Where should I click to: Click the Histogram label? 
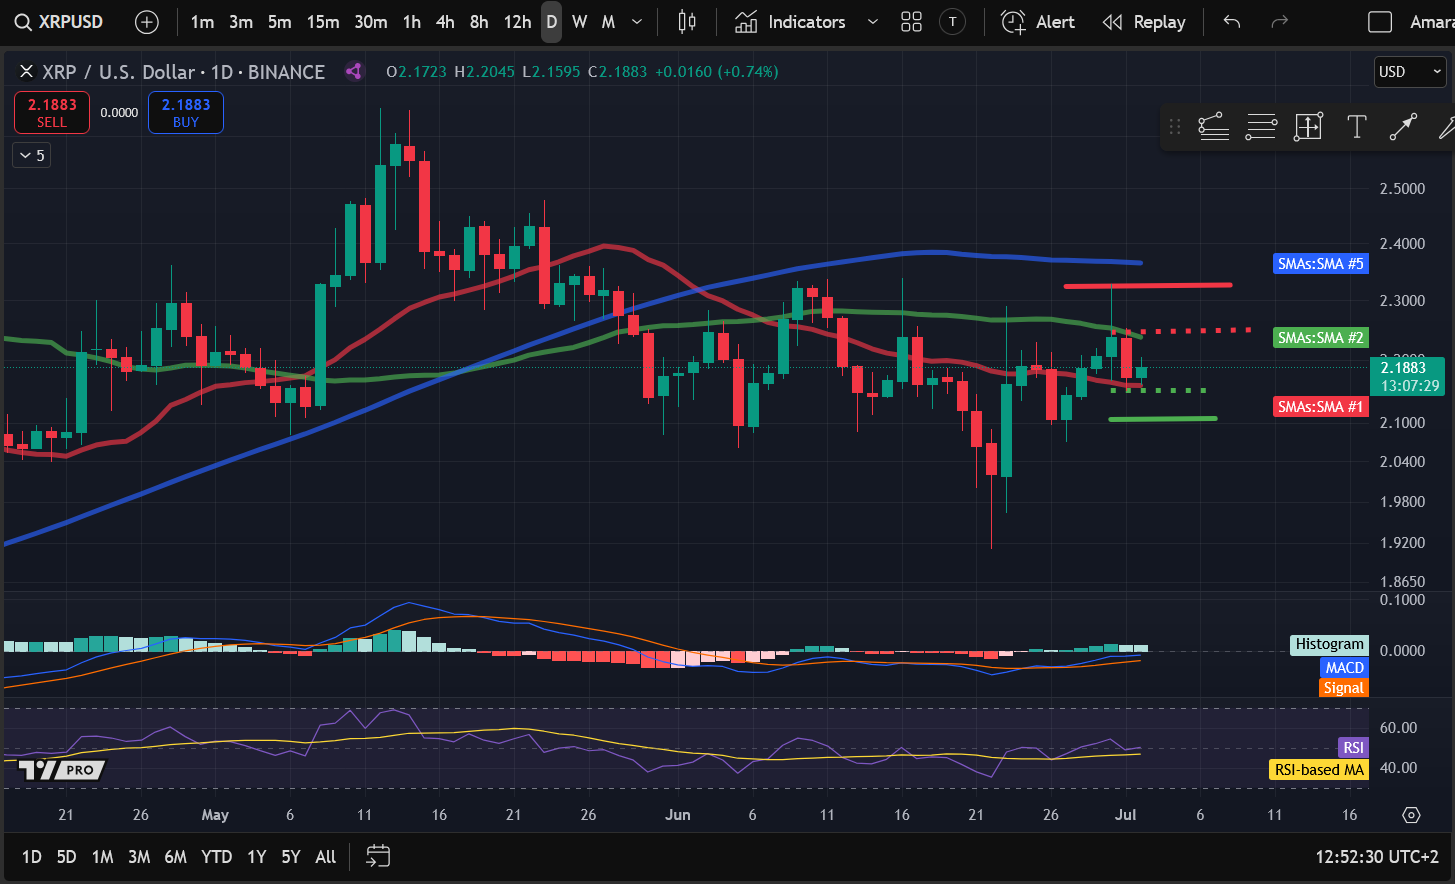[1329, 644]
